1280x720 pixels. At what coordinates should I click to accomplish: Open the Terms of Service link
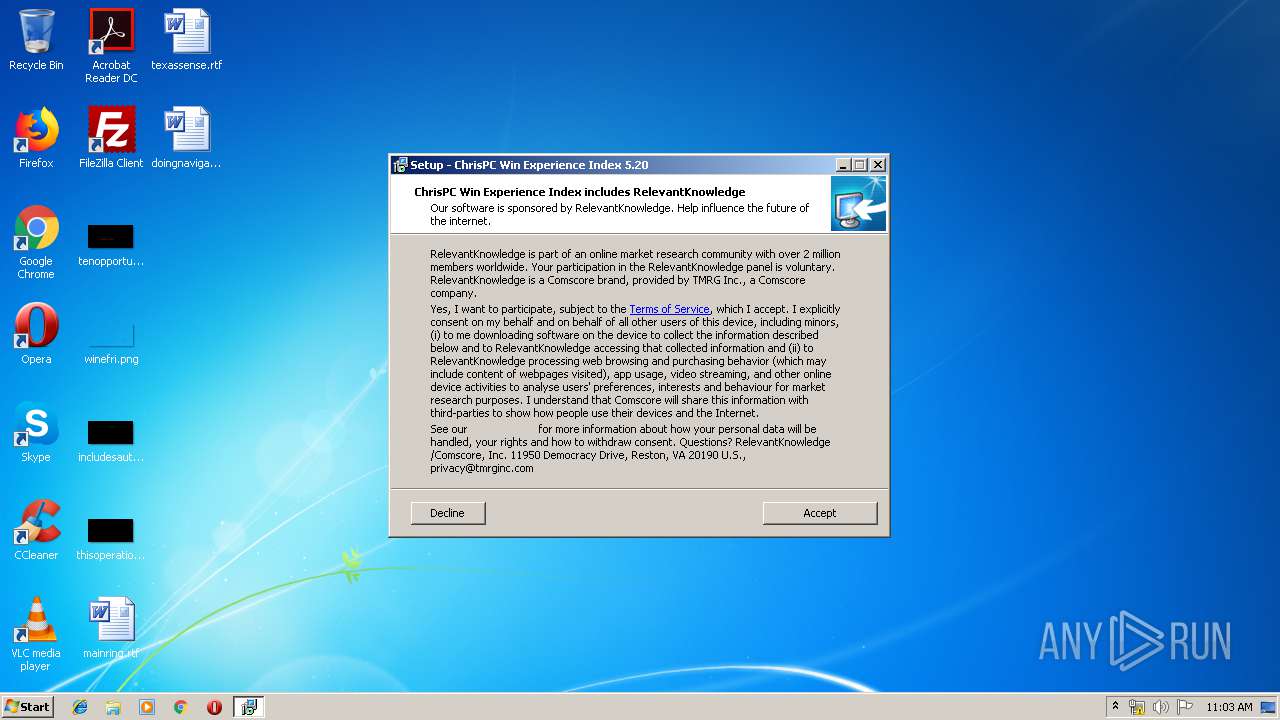click(669, 310)
